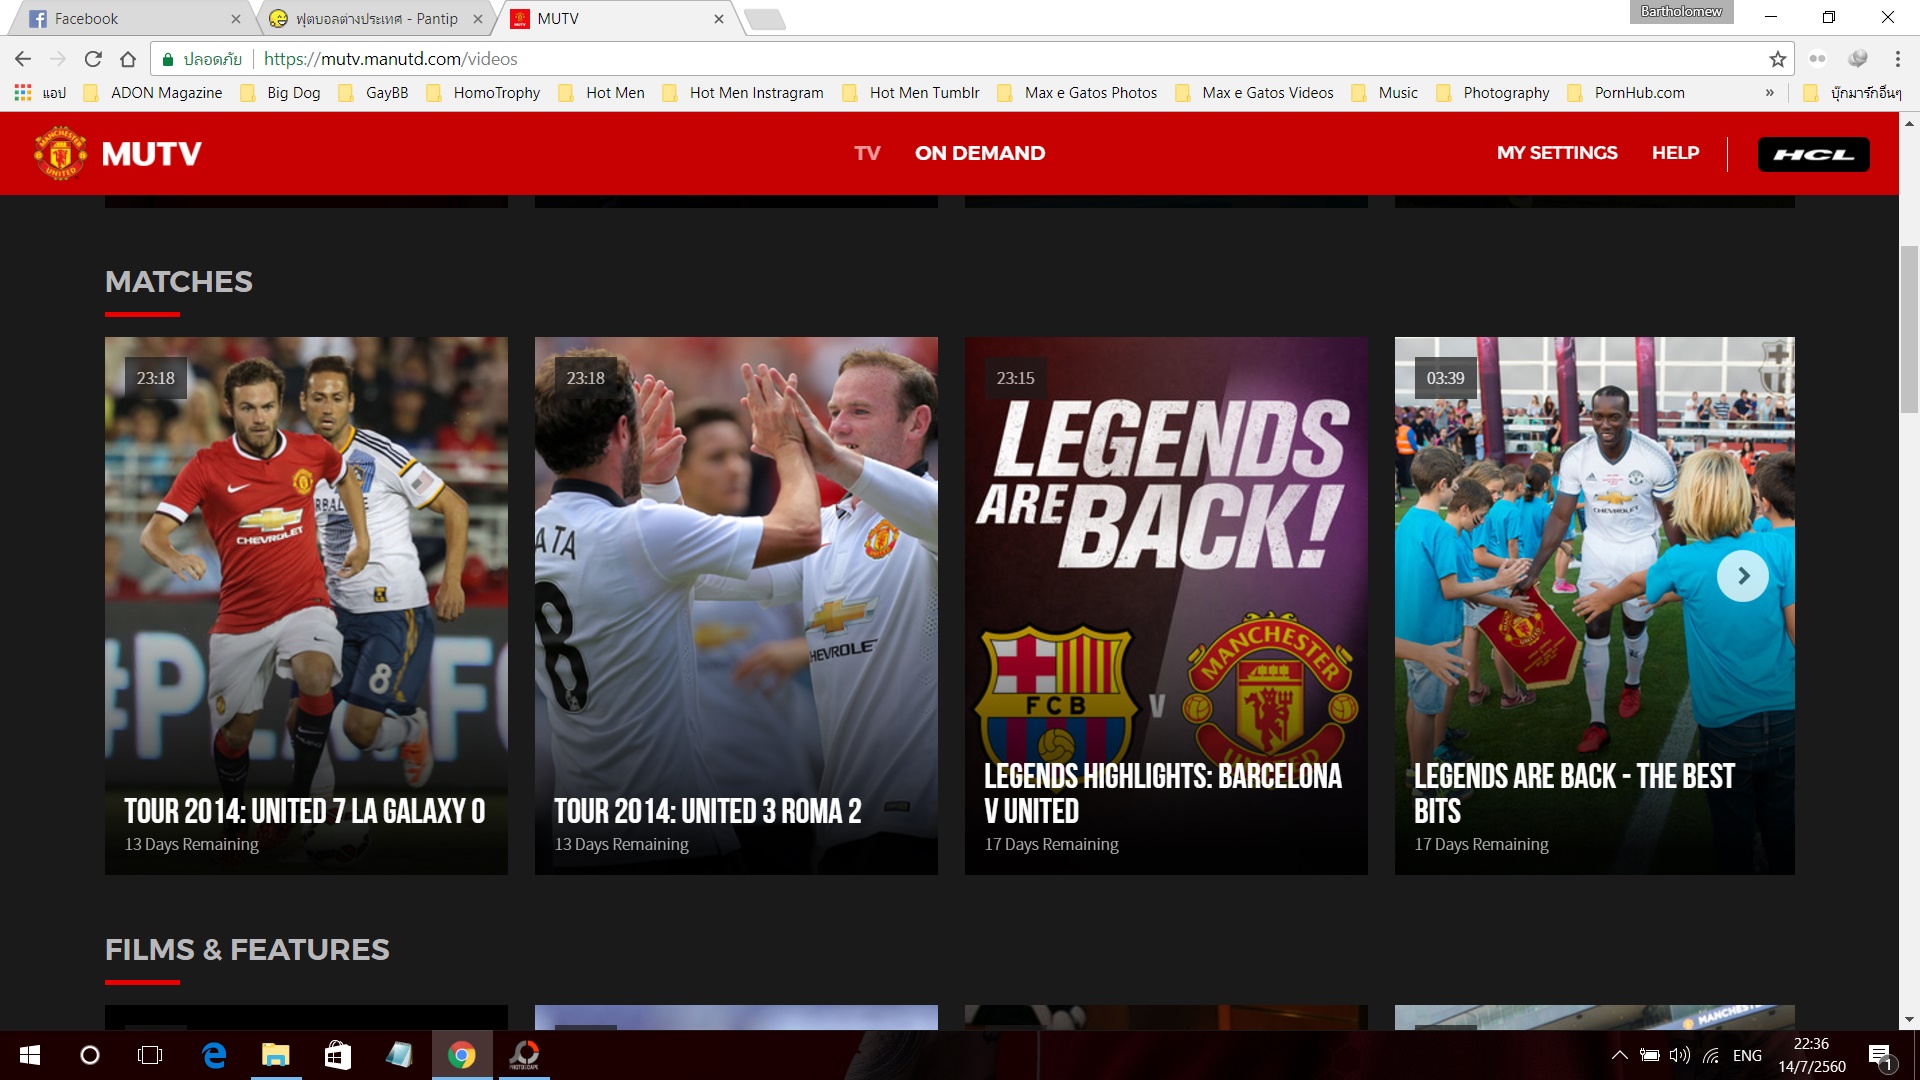Viewport: 1920px width, 1080px height.
Task: Open the Action Center notifications icon
Action: tap(1881, 1056)
